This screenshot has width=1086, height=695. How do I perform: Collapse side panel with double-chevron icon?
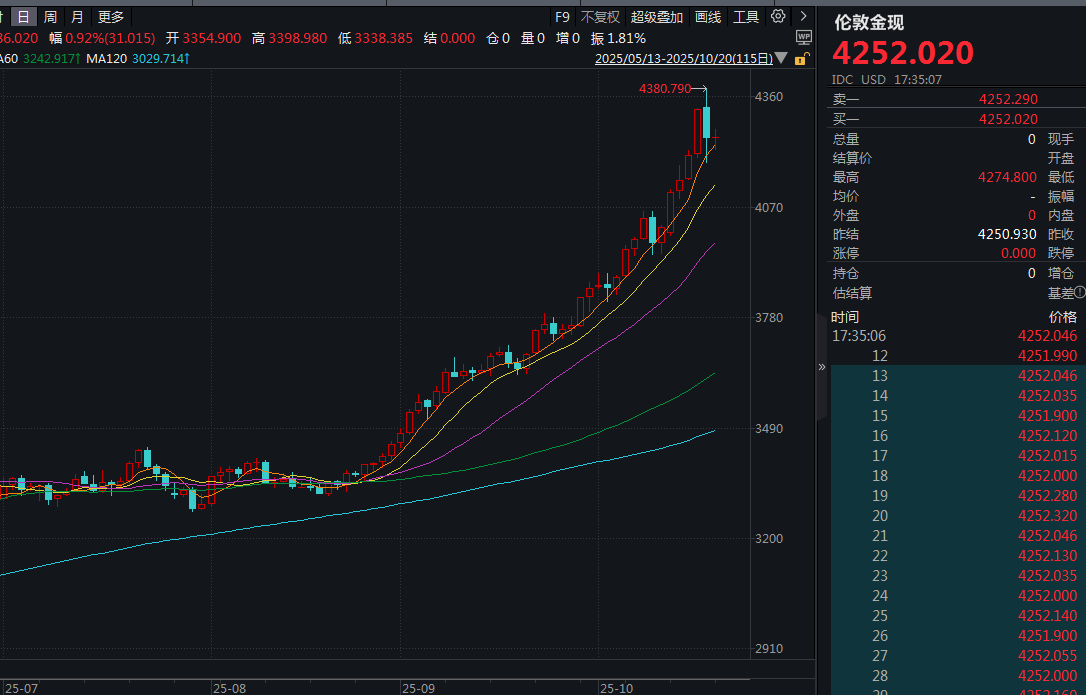coord(822,367)
